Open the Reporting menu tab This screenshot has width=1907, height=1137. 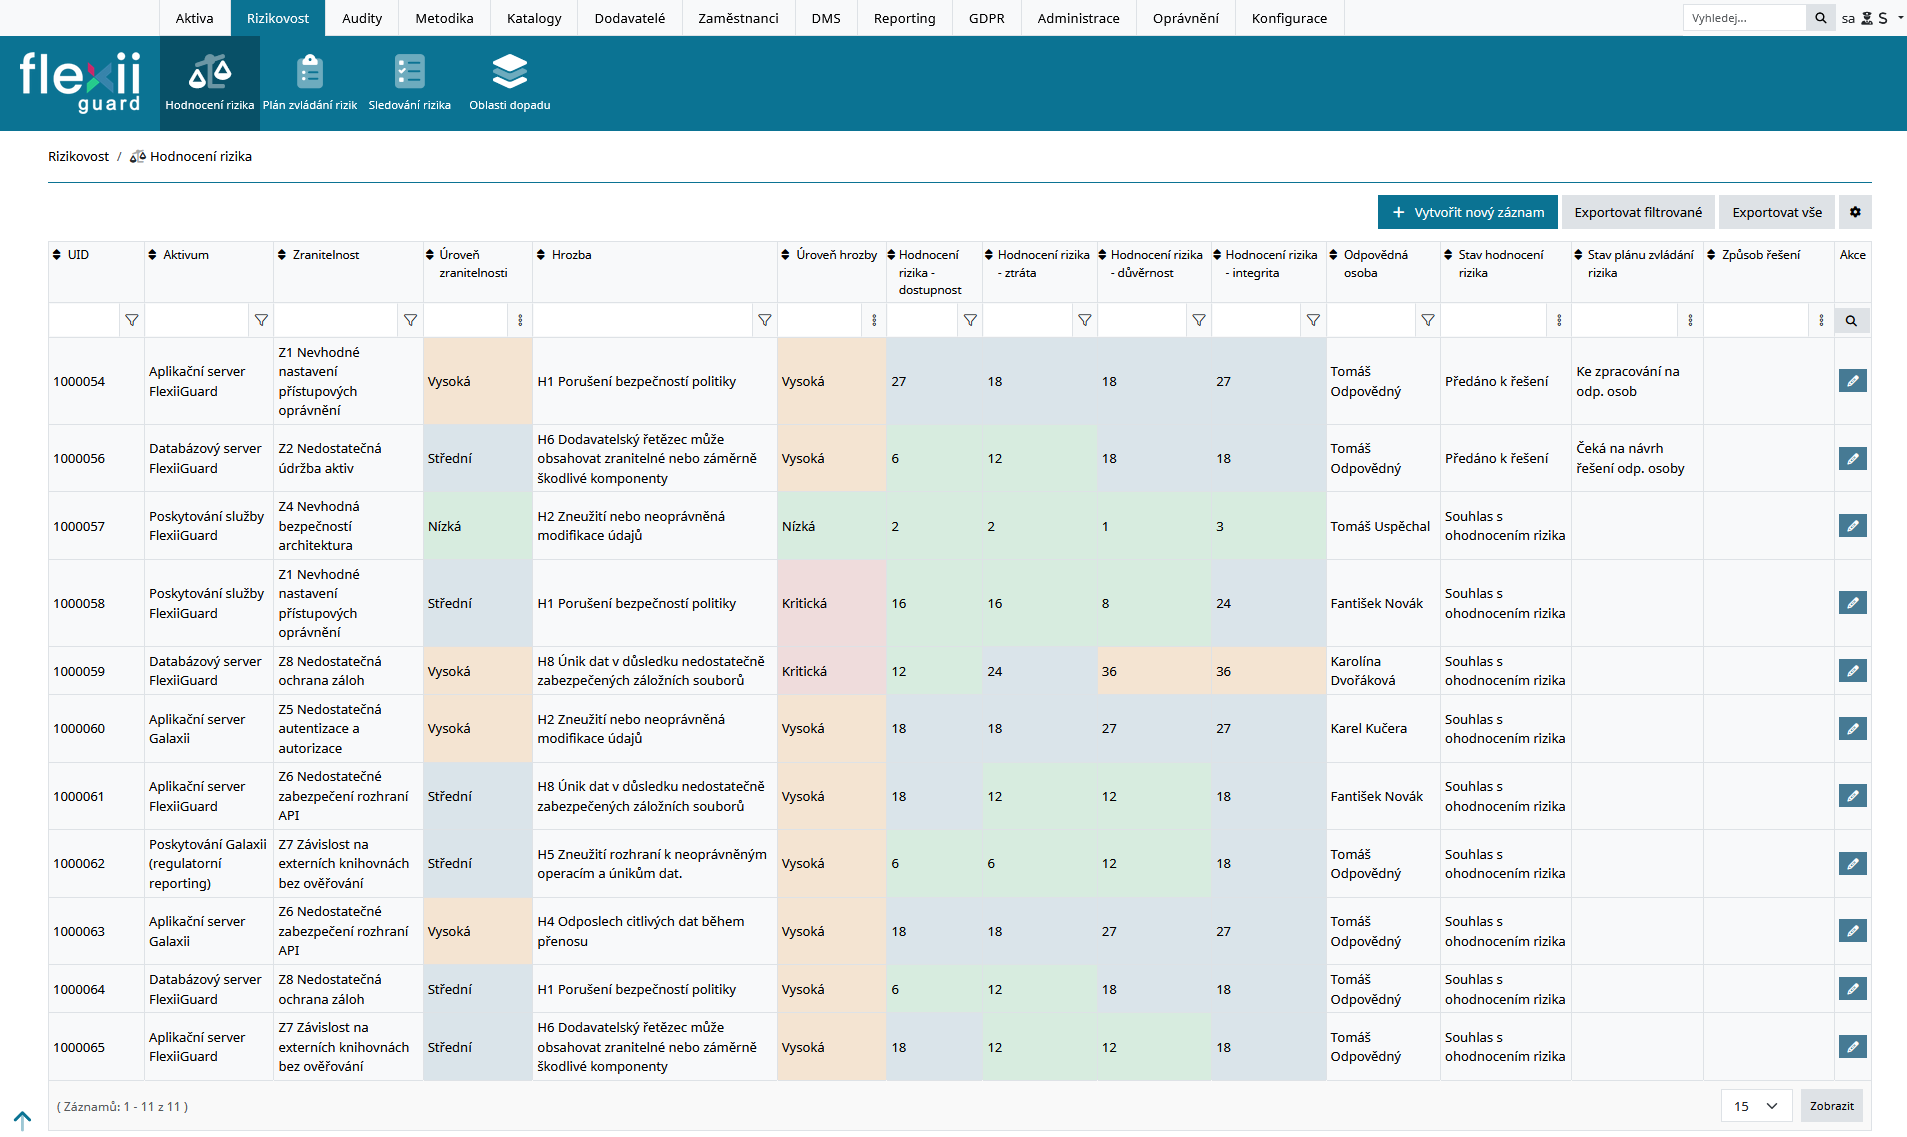point(904,18)
